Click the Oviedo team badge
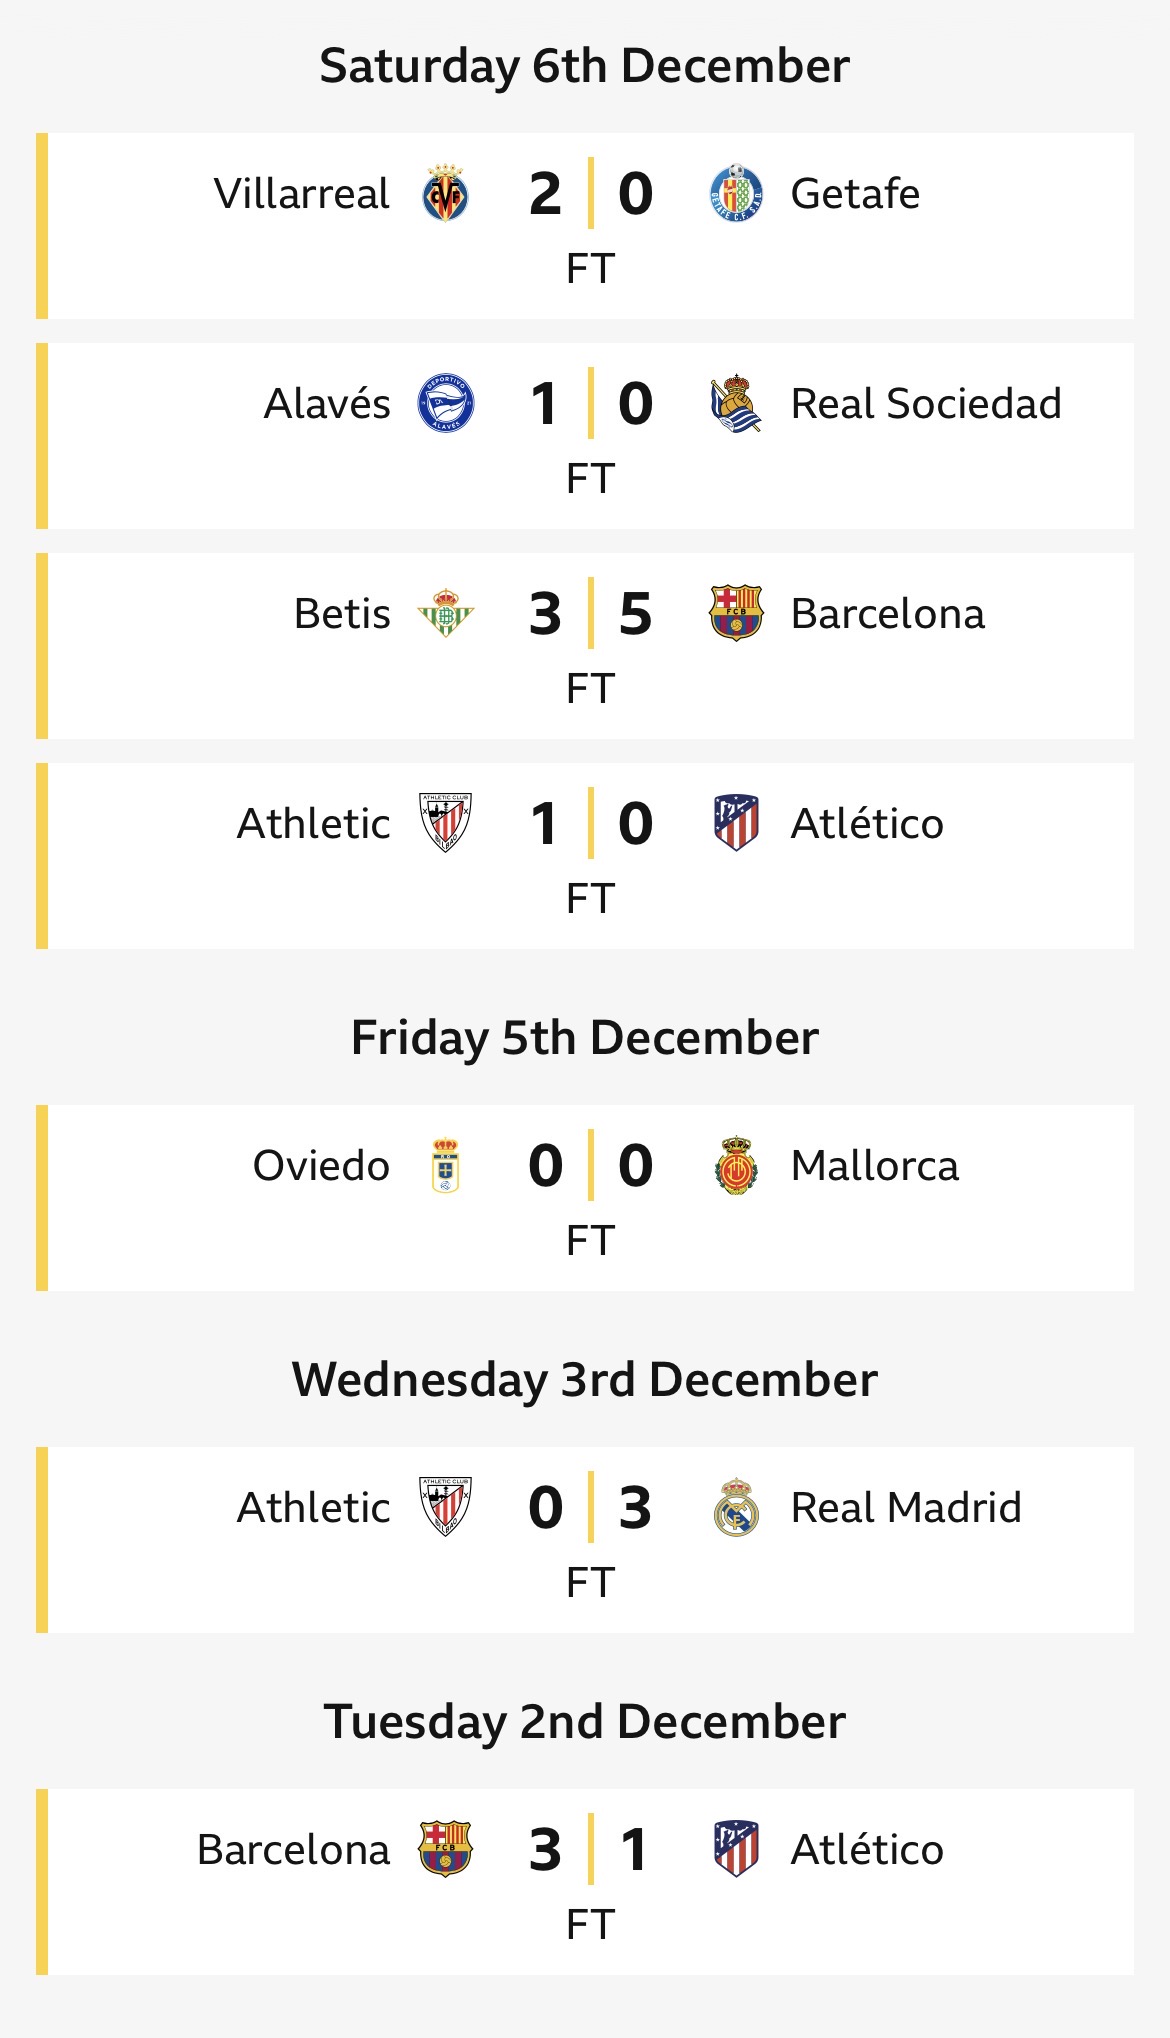1170x2038 pixels. pyautogui.click(x=445, y=1165)
